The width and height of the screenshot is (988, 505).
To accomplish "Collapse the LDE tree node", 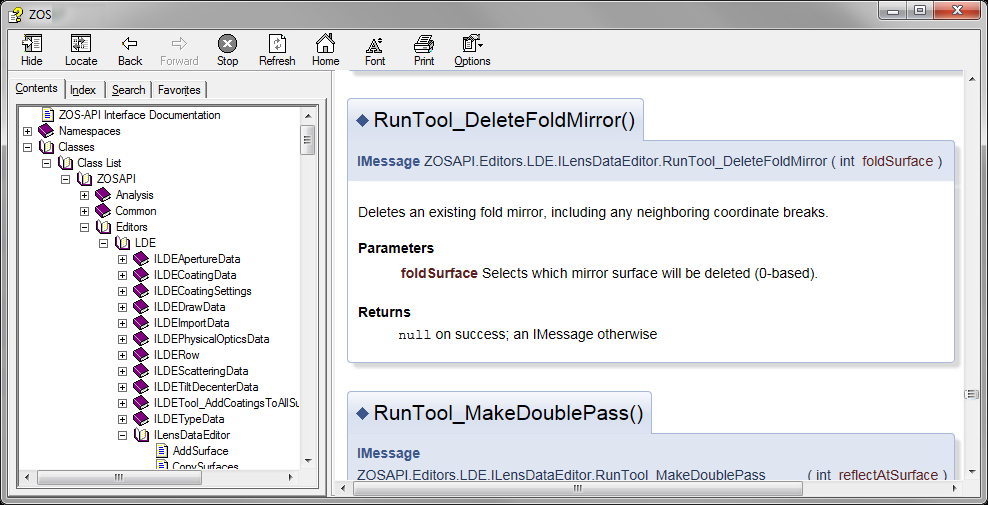I will pyautogui.click(x=103, y=243).
